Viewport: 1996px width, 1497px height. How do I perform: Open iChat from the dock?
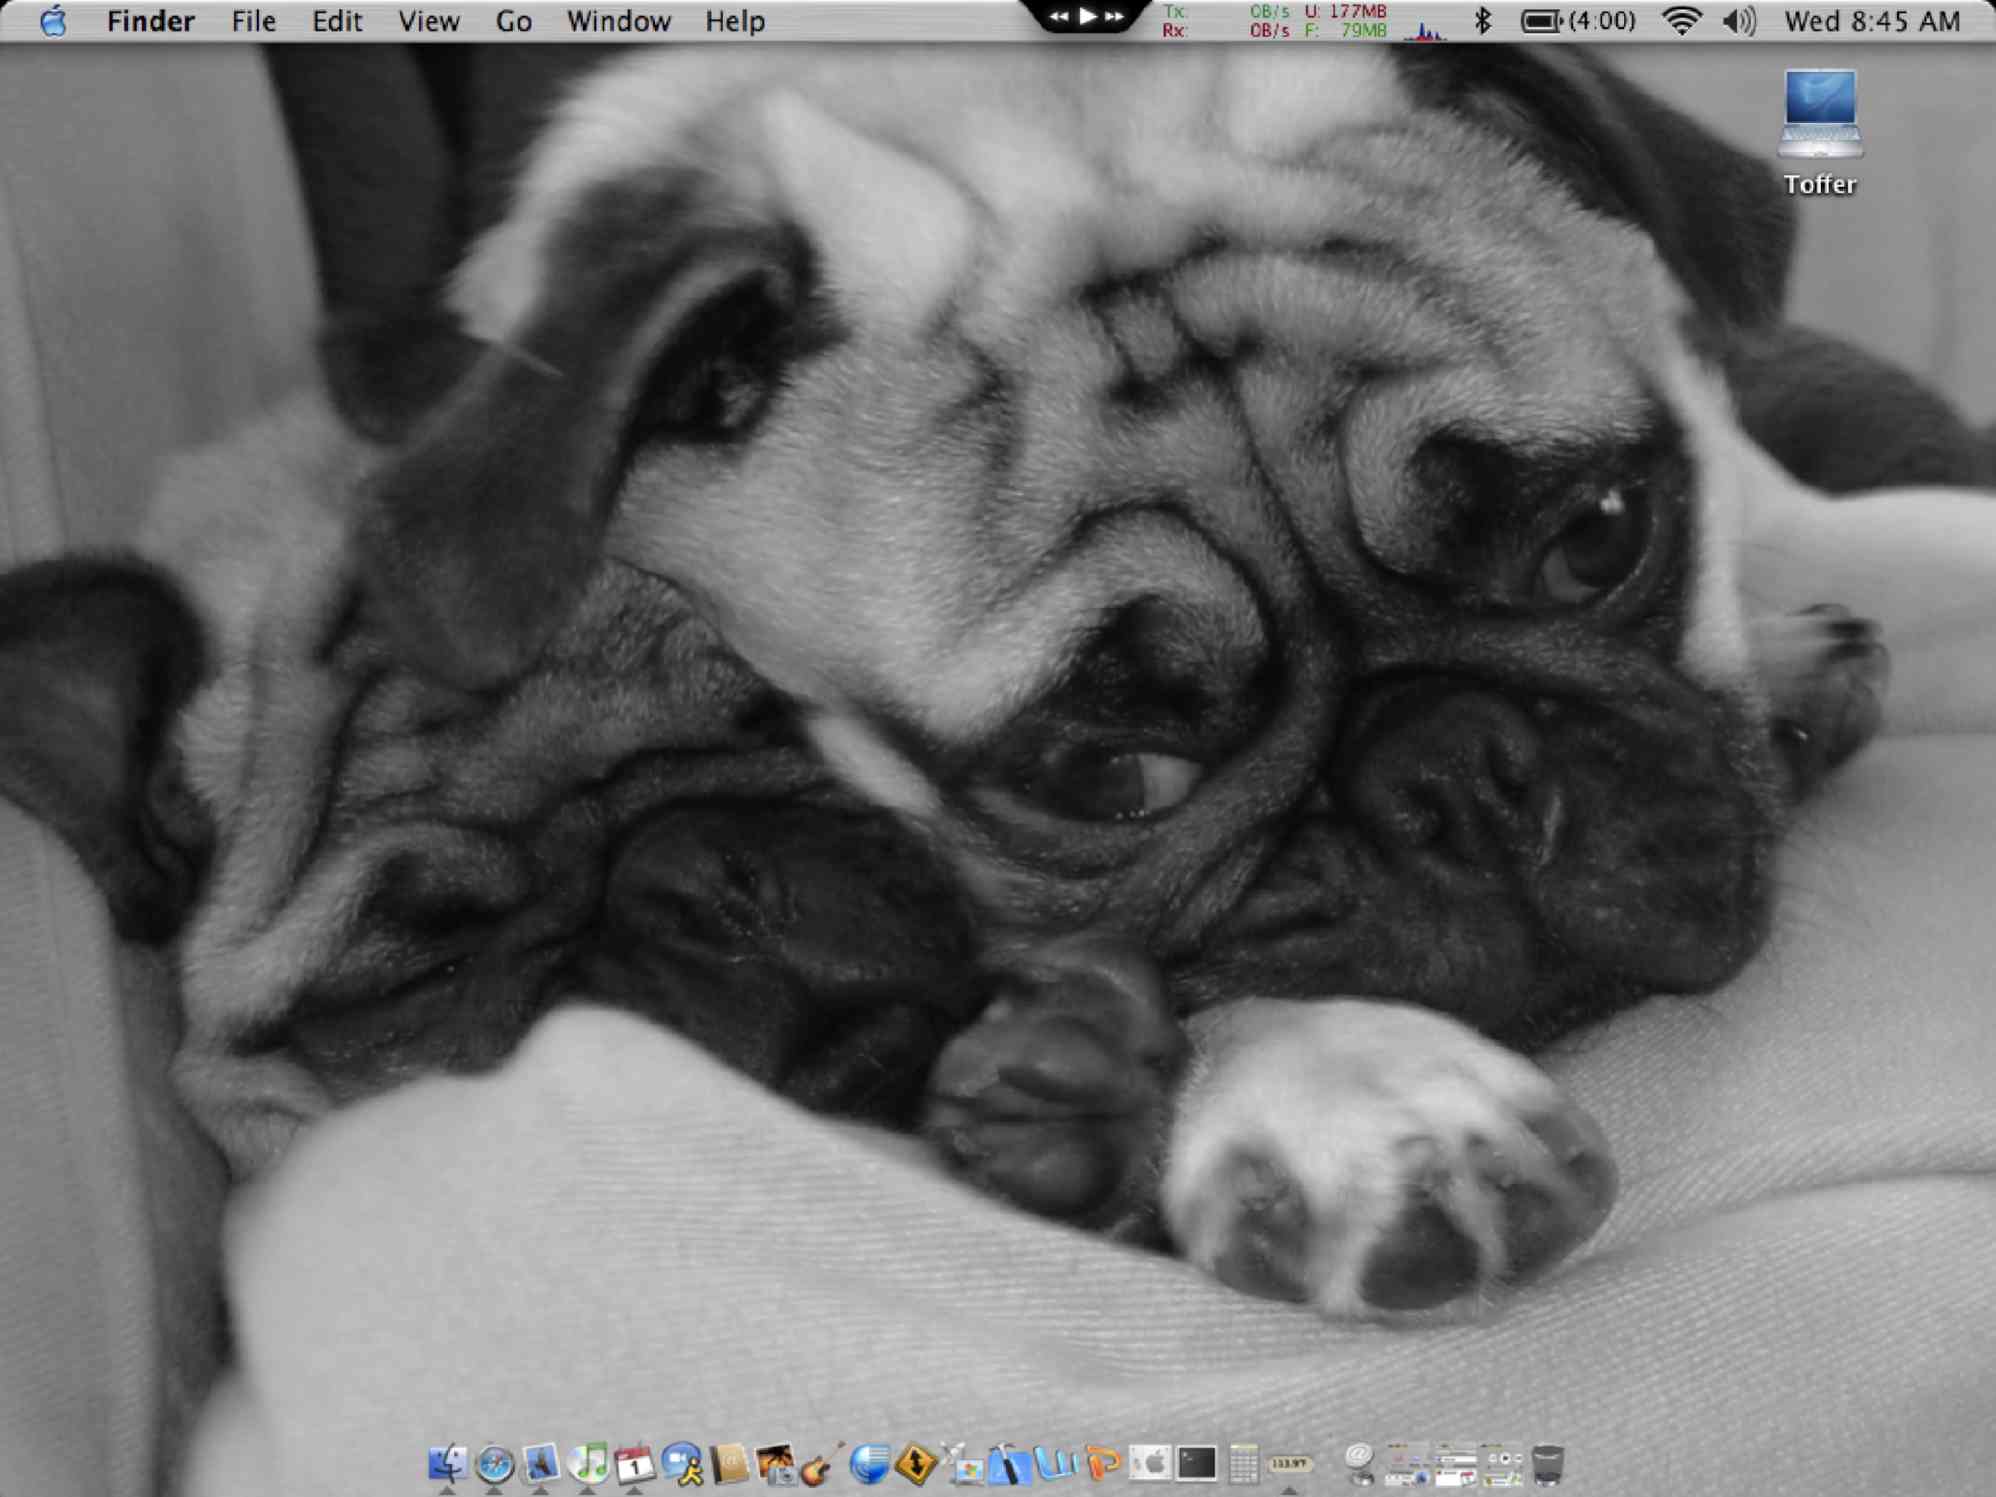[x=683, y=1465]
